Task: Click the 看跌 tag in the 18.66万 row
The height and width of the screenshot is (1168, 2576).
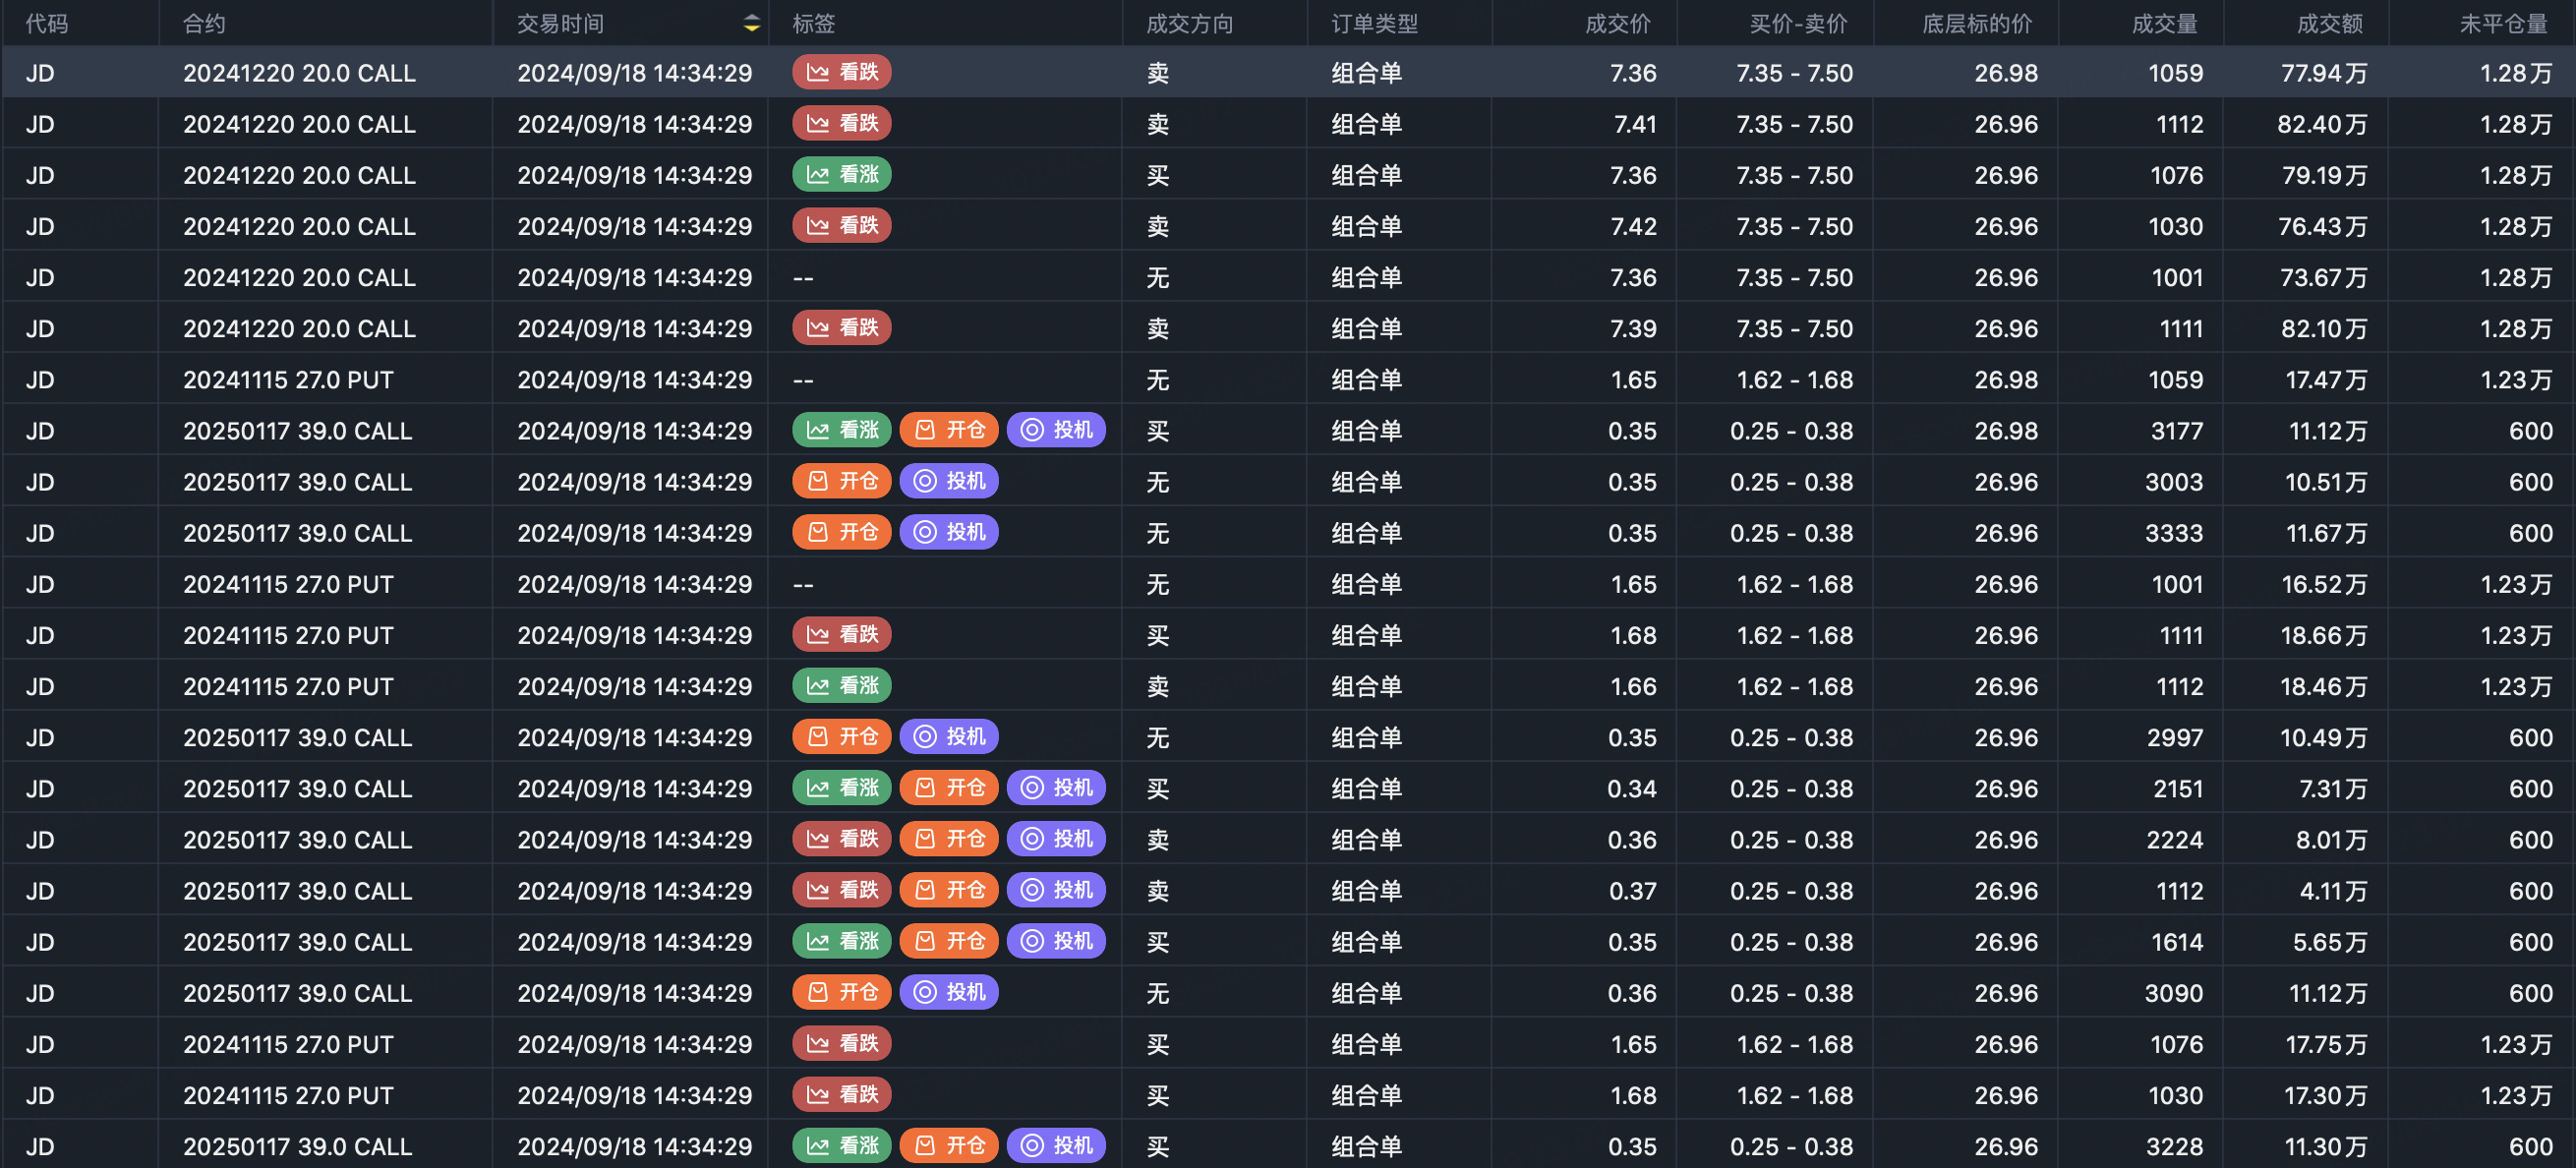Action: coord(842,634)
